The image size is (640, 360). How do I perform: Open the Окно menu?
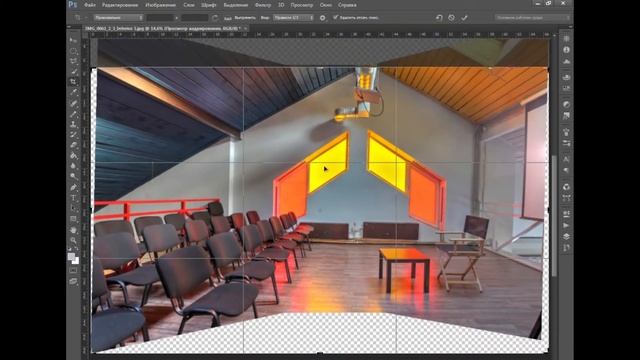325,5
